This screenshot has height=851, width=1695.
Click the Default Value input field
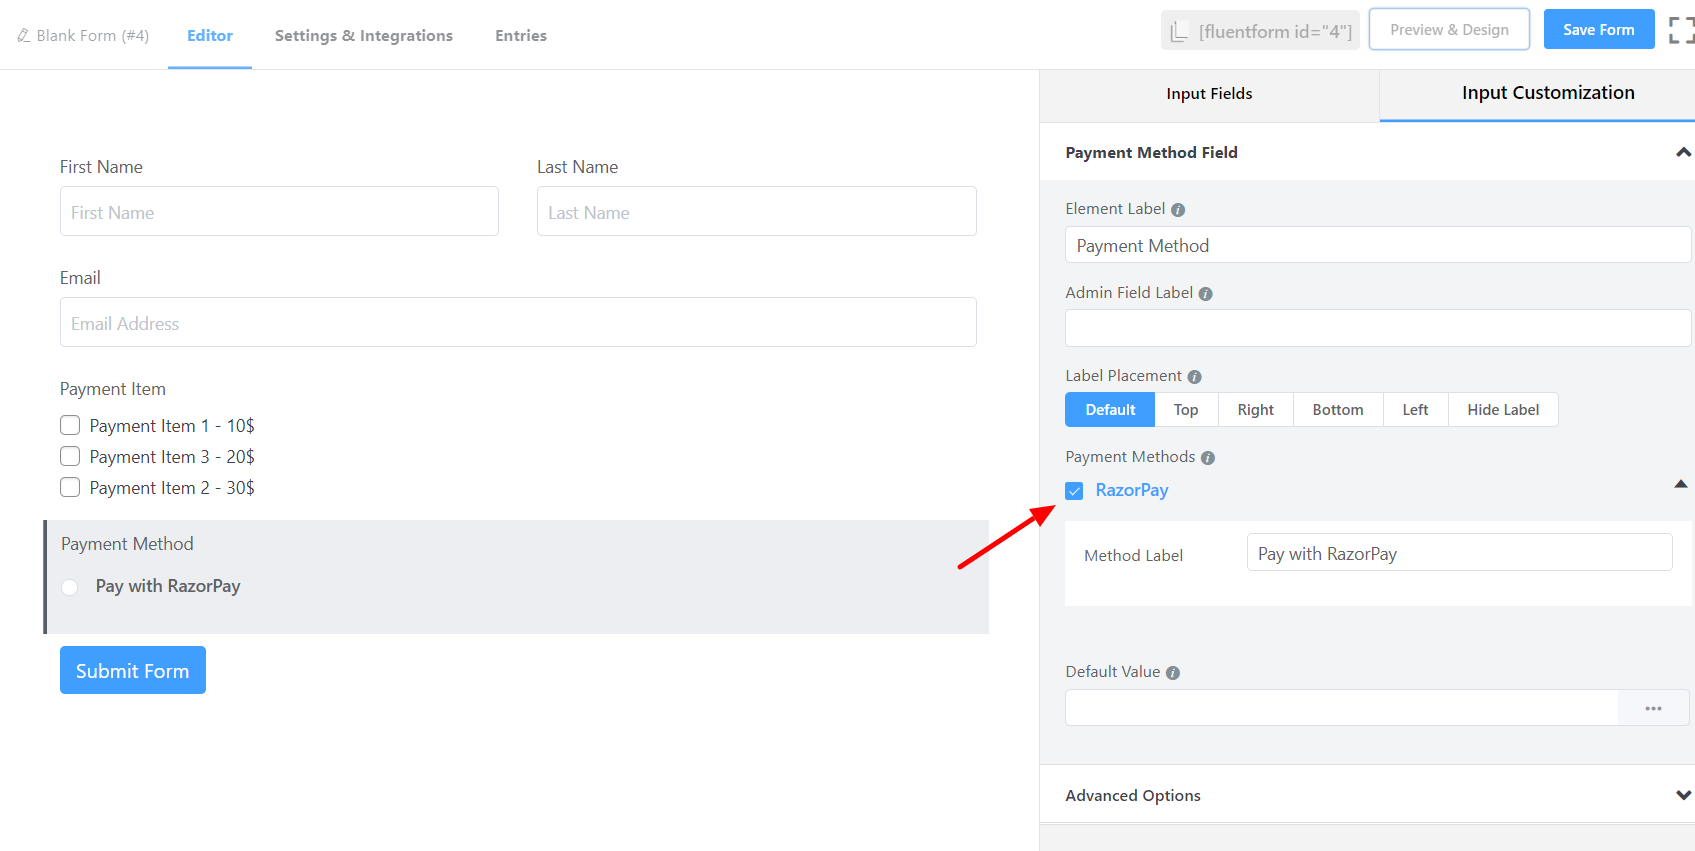[1342, 708]
